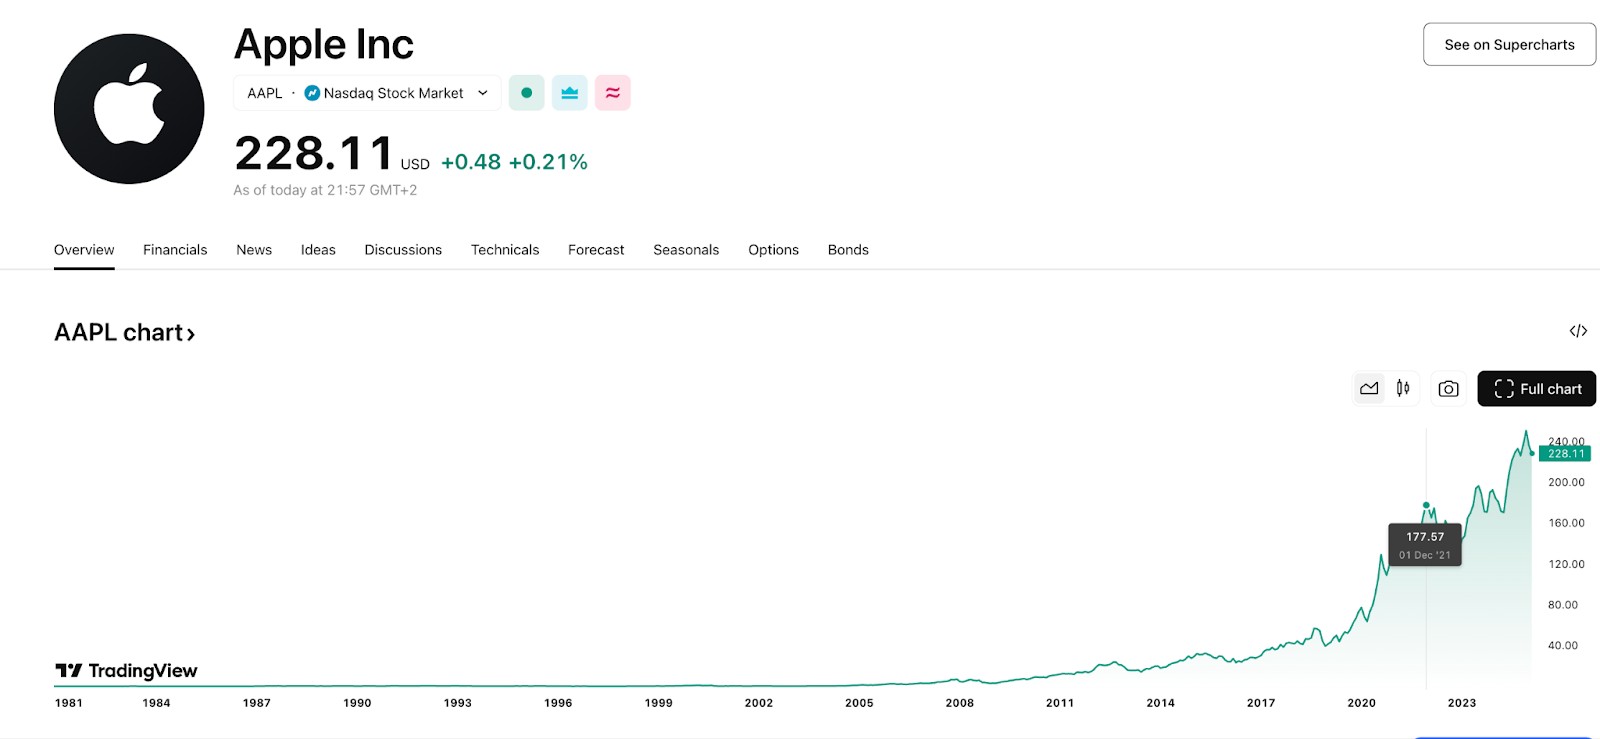Click the 1999 label on time axis
This screenshot has height=739, width=1600.
coord(659,703)
